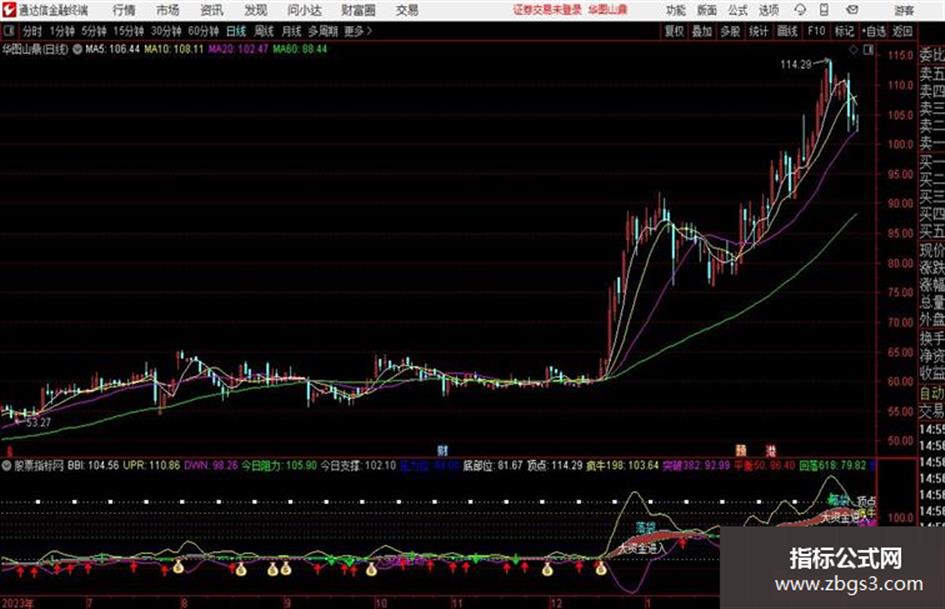
Task: Open the 发现 menu
Action: tap(256, 10)
